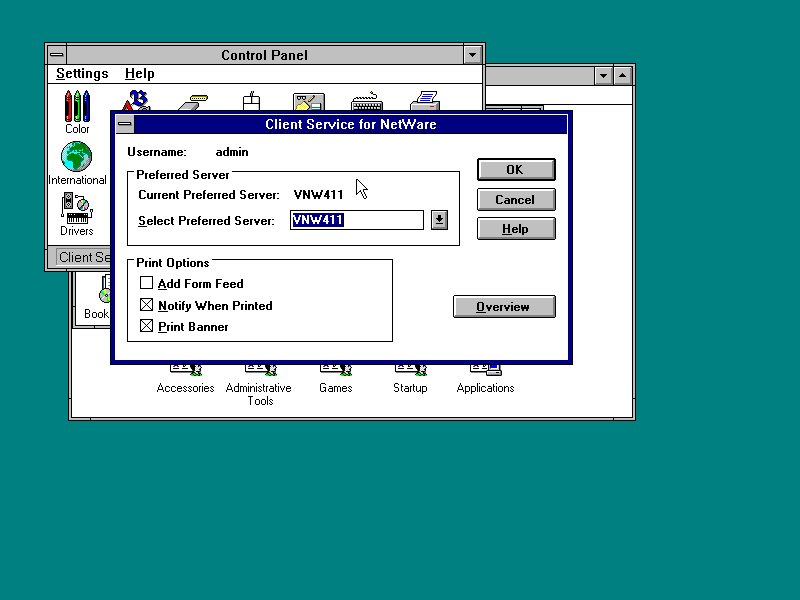Screen dimensions: 800x600
Task: Click the "Select Preferred Server:" label
Action: point(206,221)
